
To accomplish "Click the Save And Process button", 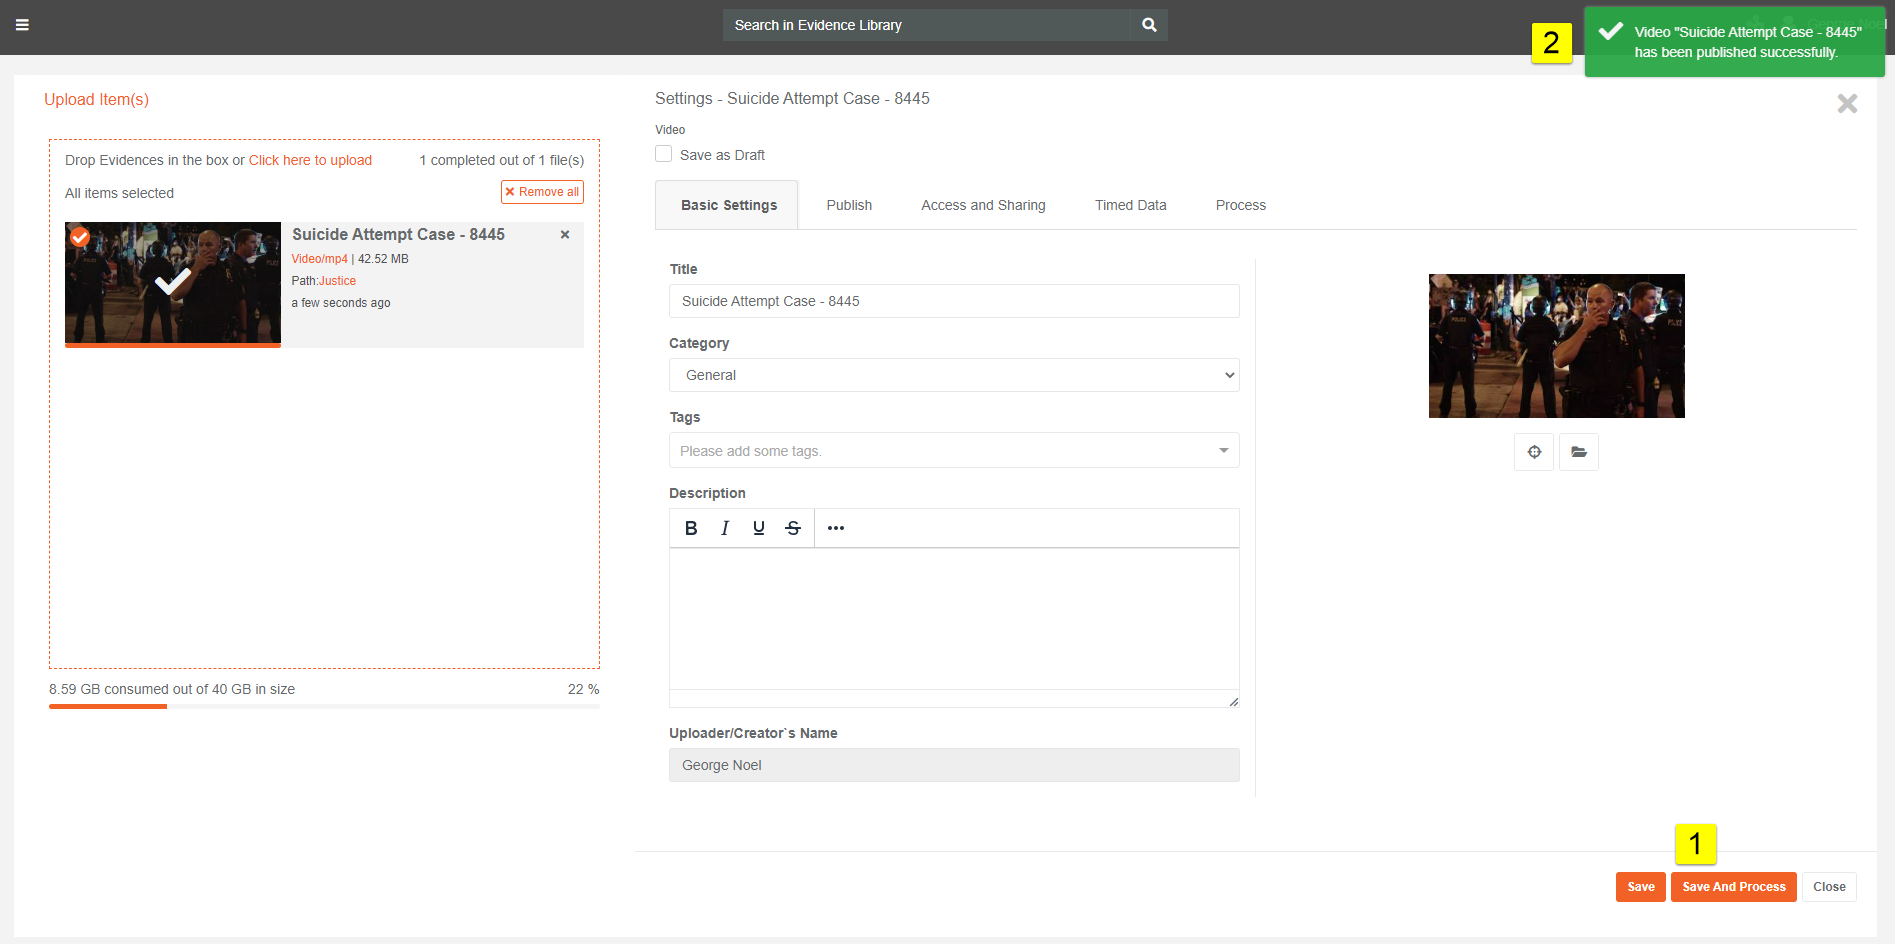I will tap(1733, 887).
